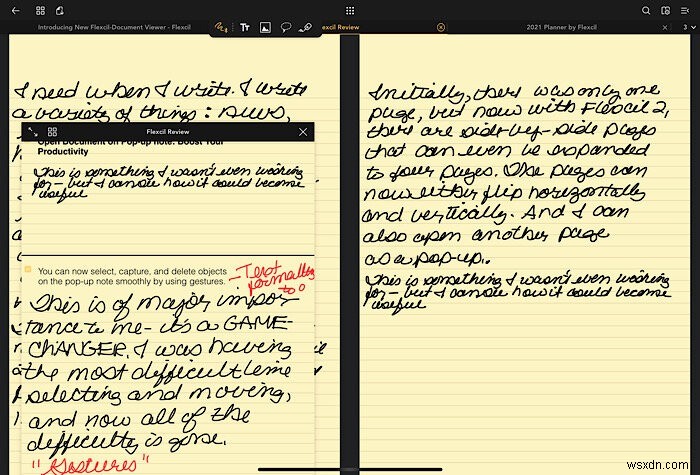Image resolution: width=700 pixels, height=475 pixels.
Task: Switch to Introducing New Flexcil-Document Viewer tab
Action: point(114,27)
